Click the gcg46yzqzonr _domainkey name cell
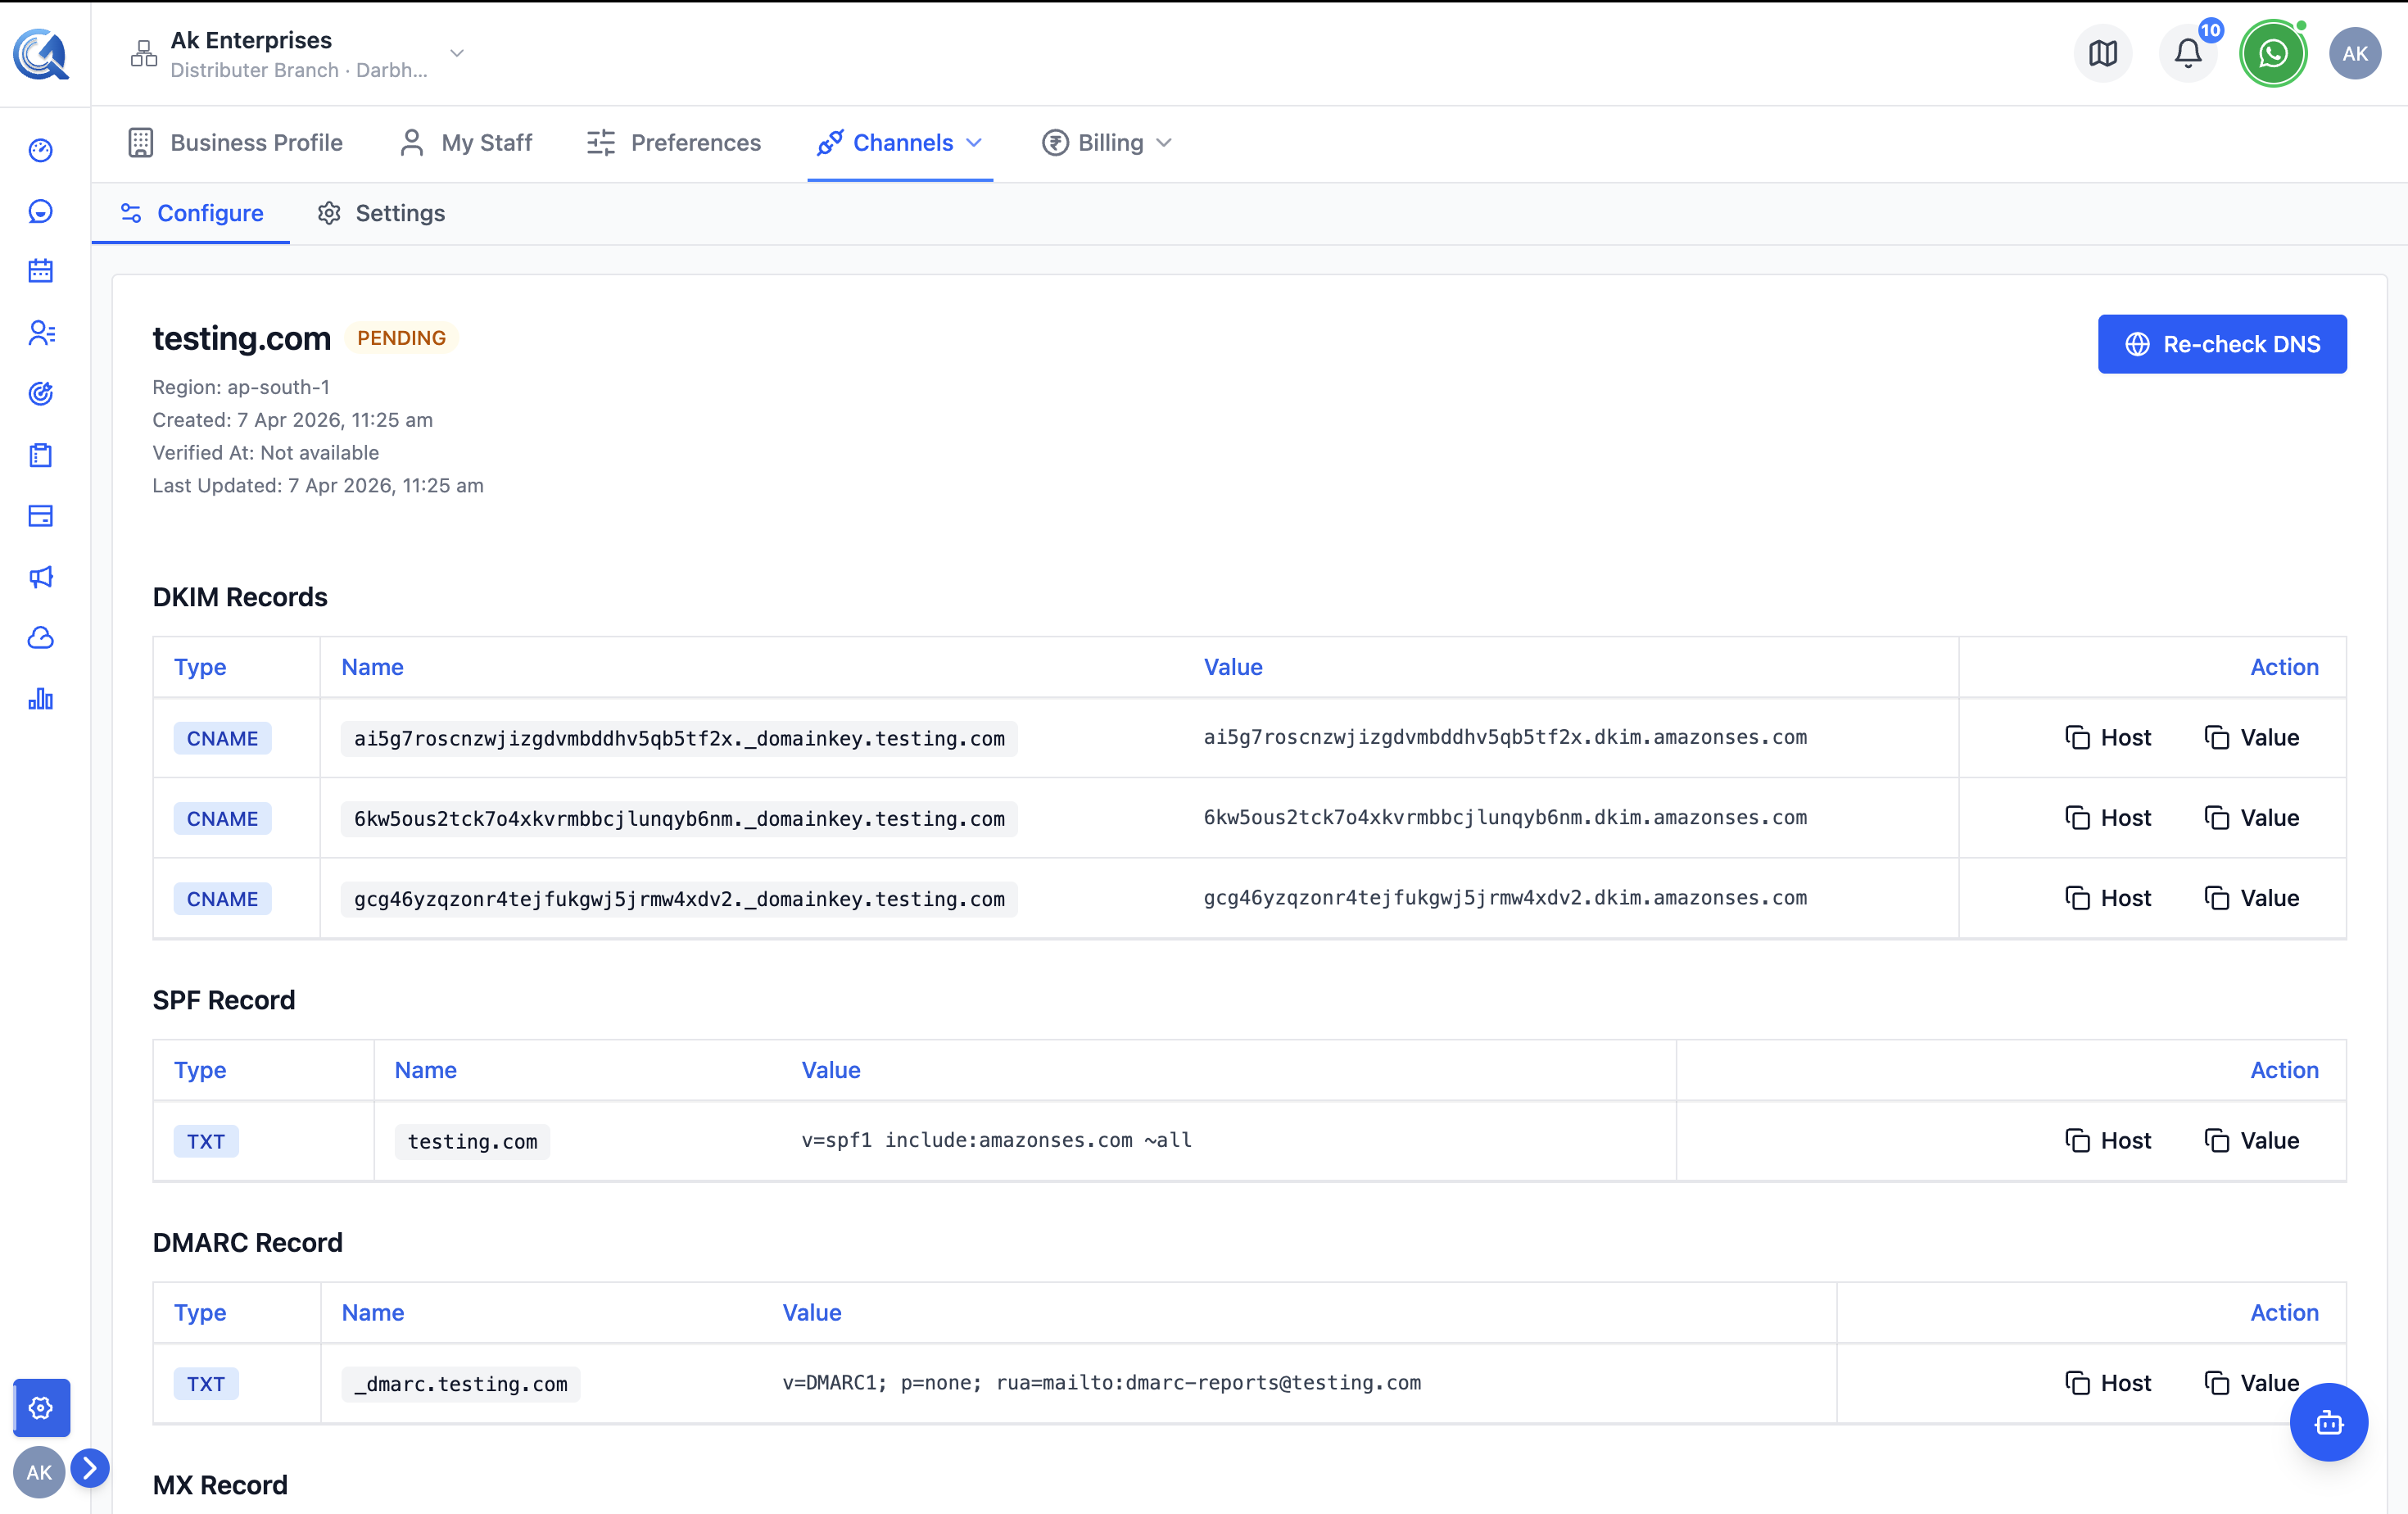The width and height of the screenshot is (2408, 1514). tap(679, 899)
